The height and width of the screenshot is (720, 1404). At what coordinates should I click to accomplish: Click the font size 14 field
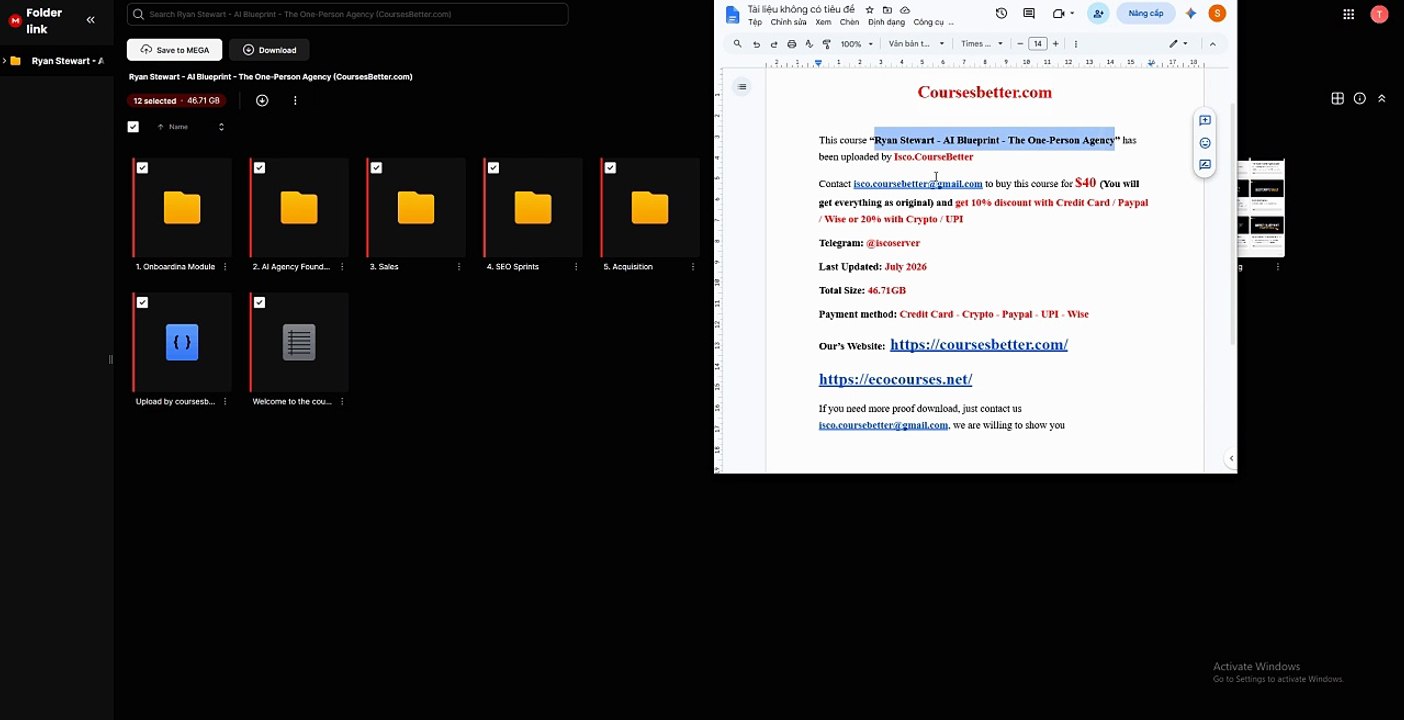(1038, 44)
